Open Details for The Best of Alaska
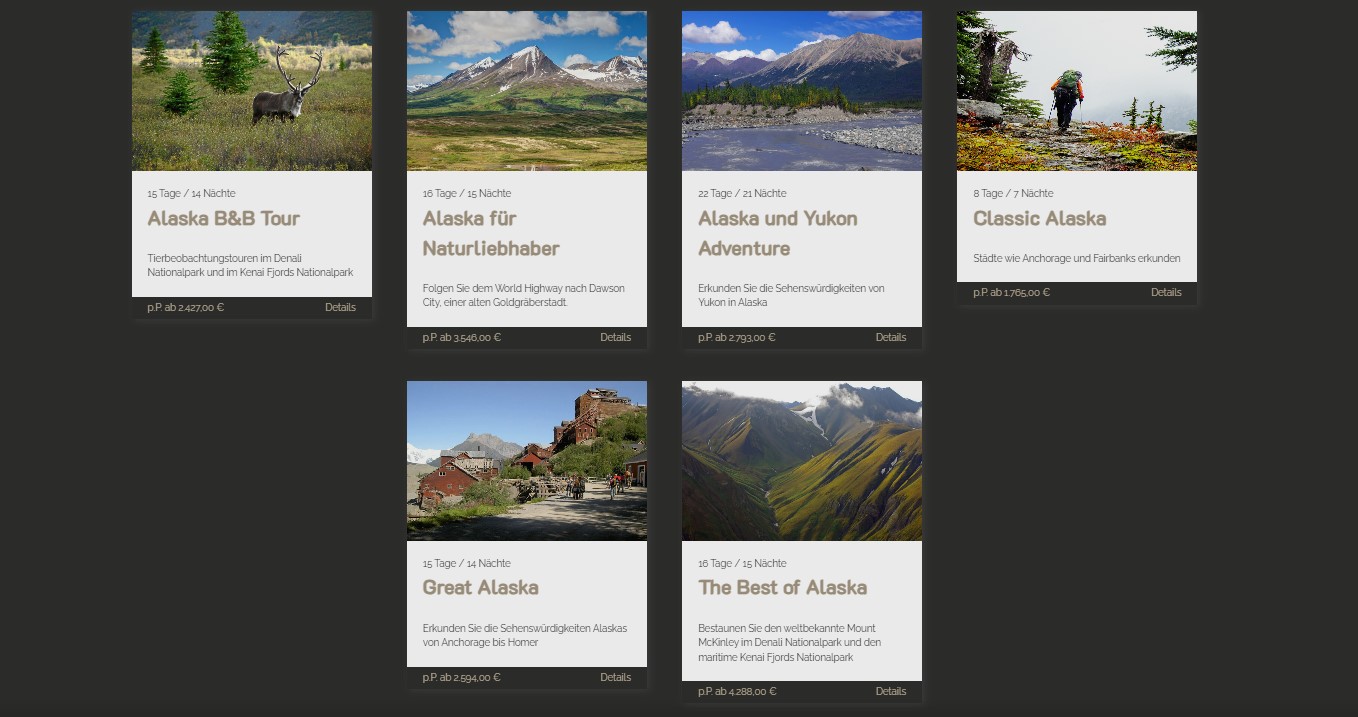 (x=890, y=691)
